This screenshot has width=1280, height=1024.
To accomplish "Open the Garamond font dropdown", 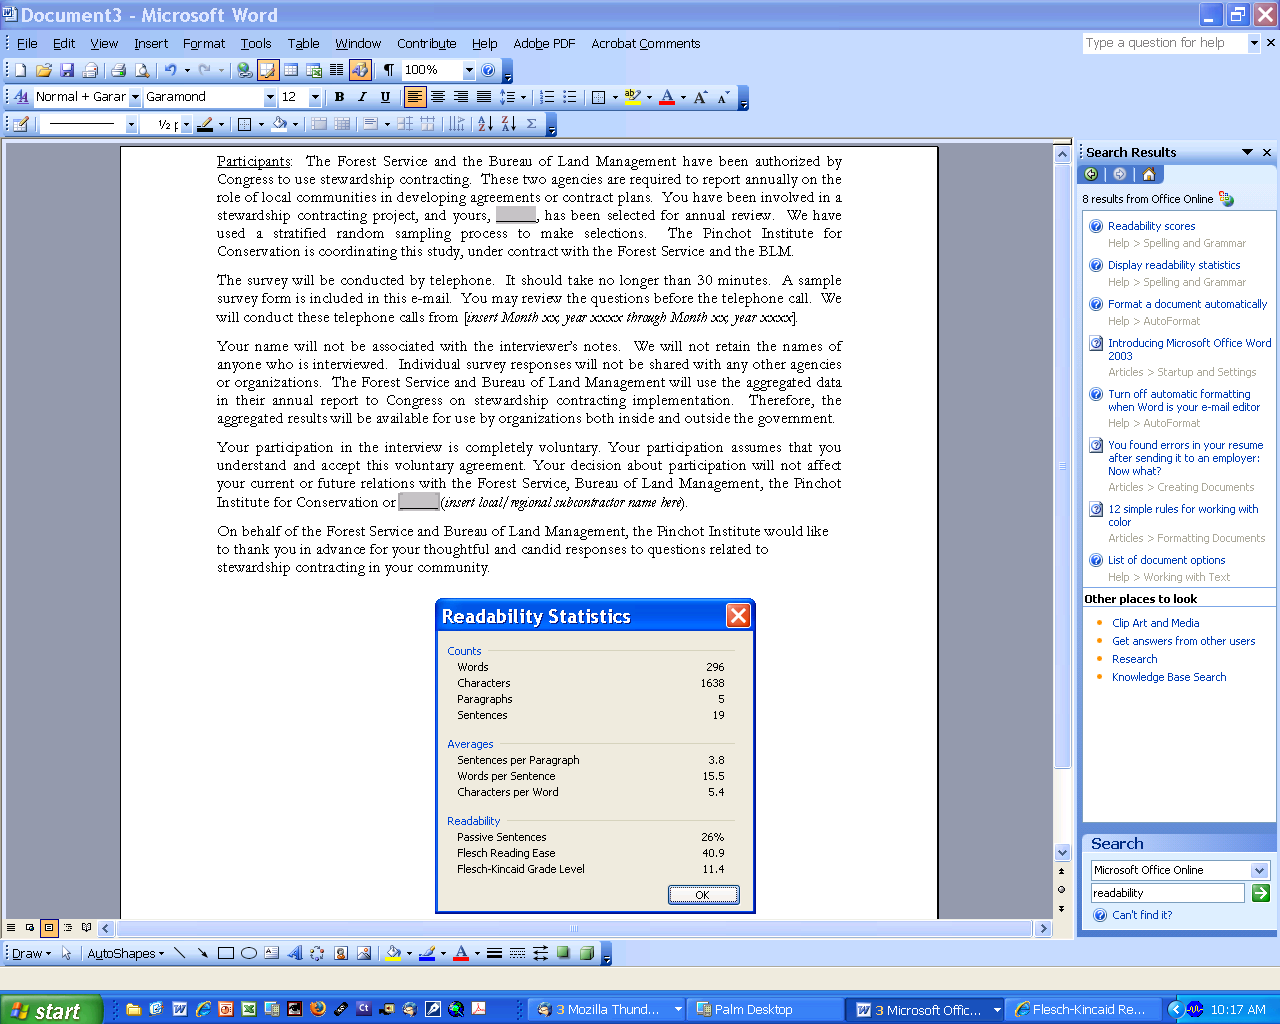I will tap(269, 97).
